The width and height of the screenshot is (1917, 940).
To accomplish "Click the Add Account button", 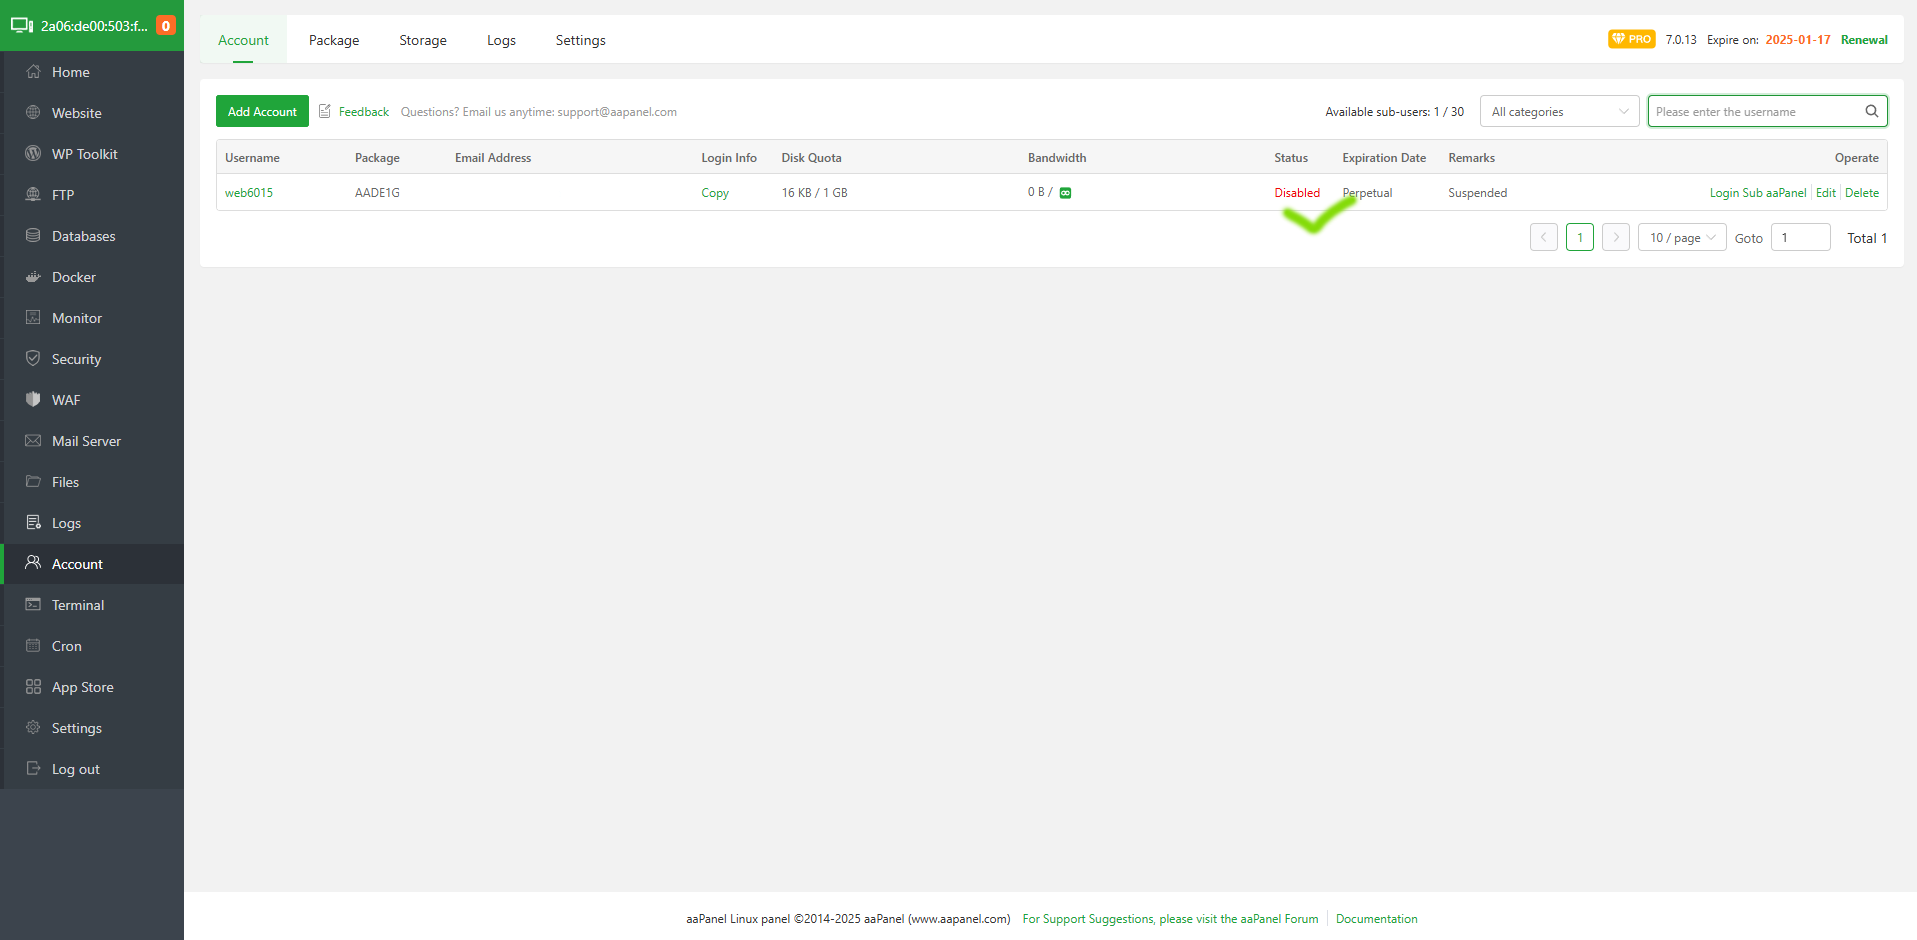I will [262, 111].
